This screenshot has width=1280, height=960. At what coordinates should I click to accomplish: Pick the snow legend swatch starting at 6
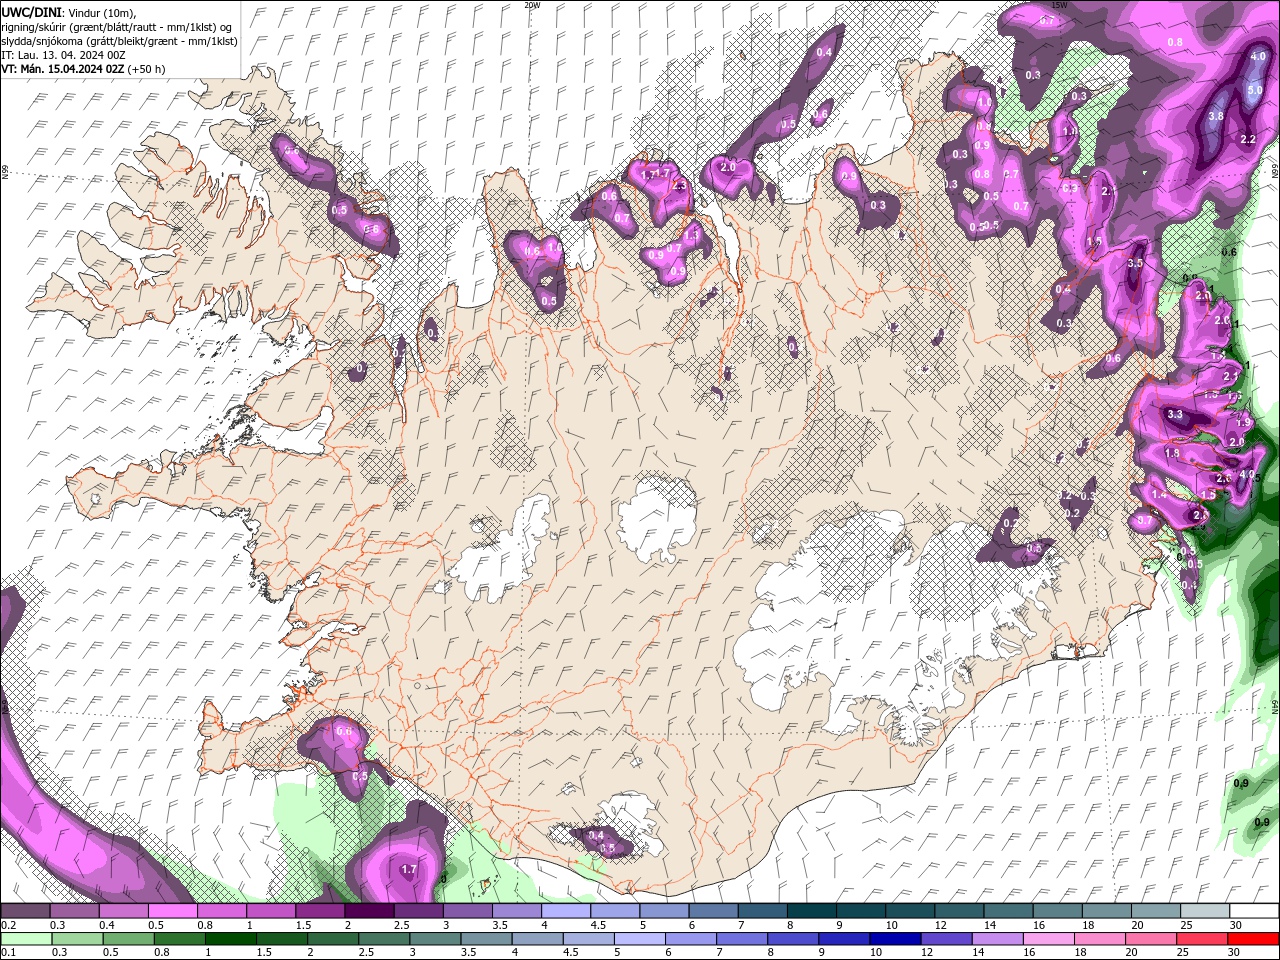point(712,911)
